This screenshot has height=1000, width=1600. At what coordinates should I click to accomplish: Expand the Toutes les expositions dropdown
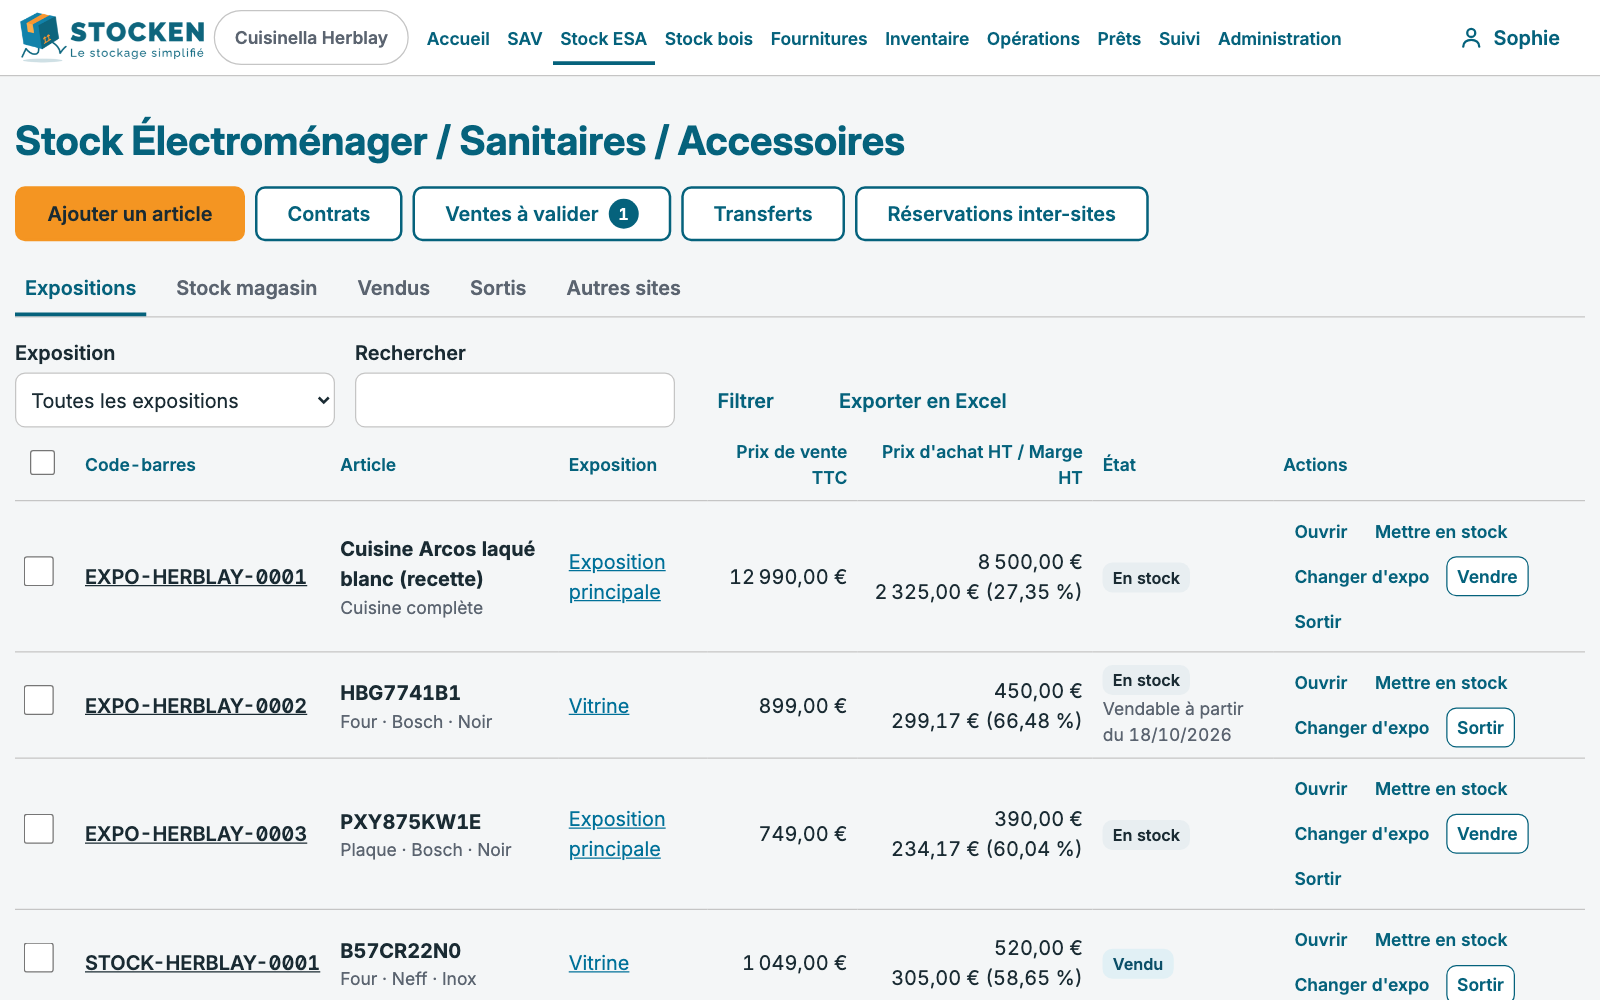coord(175,400)
